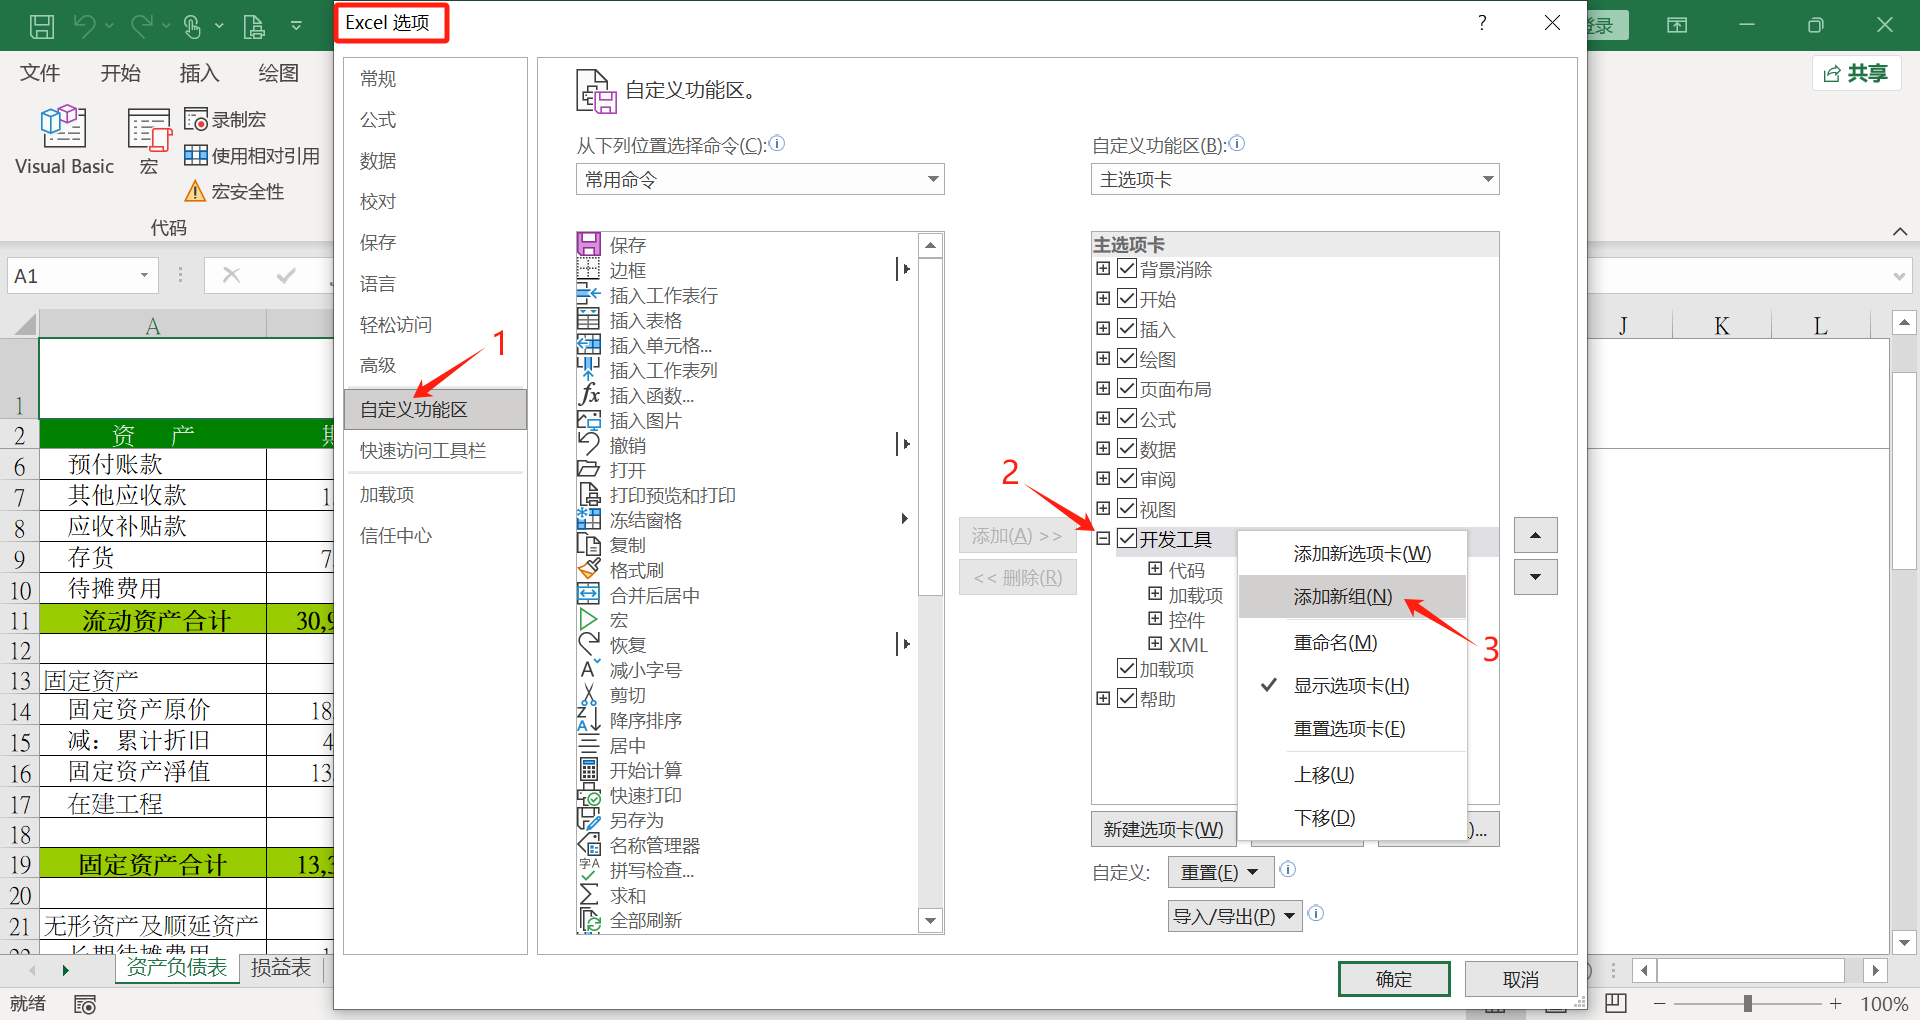Select 插入函数 fx command icon

tap(589, 394)
